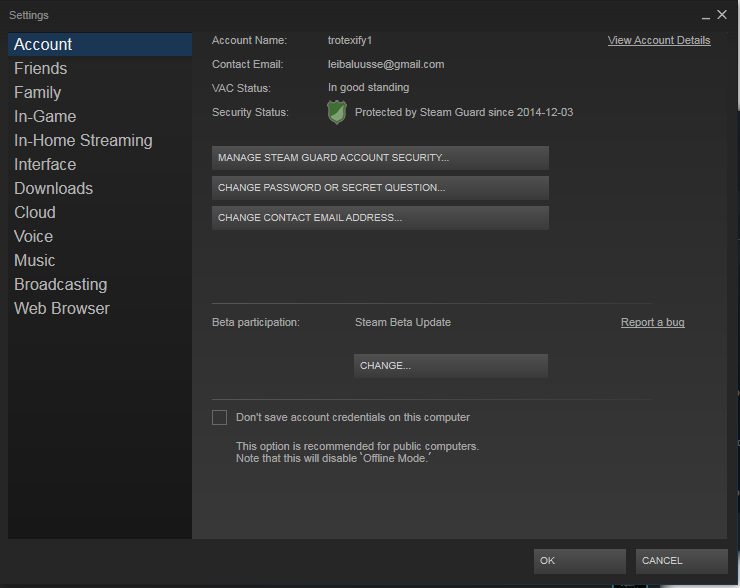The width and height of the screenshot is (740, 588).
Task: Dismiss the dialog with CANCEL
Action: pyautogui.click(x=681, y=561)
